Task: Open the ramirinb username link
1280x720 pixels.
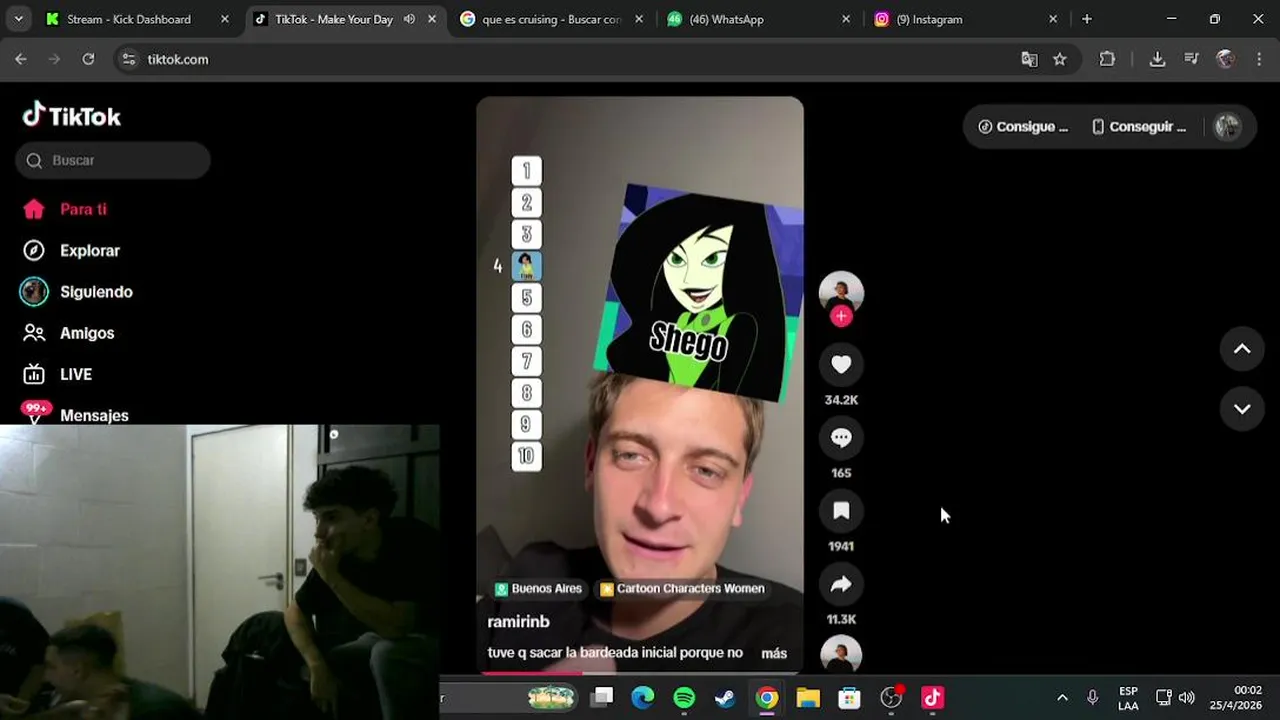Action: (x=518, y=622)
